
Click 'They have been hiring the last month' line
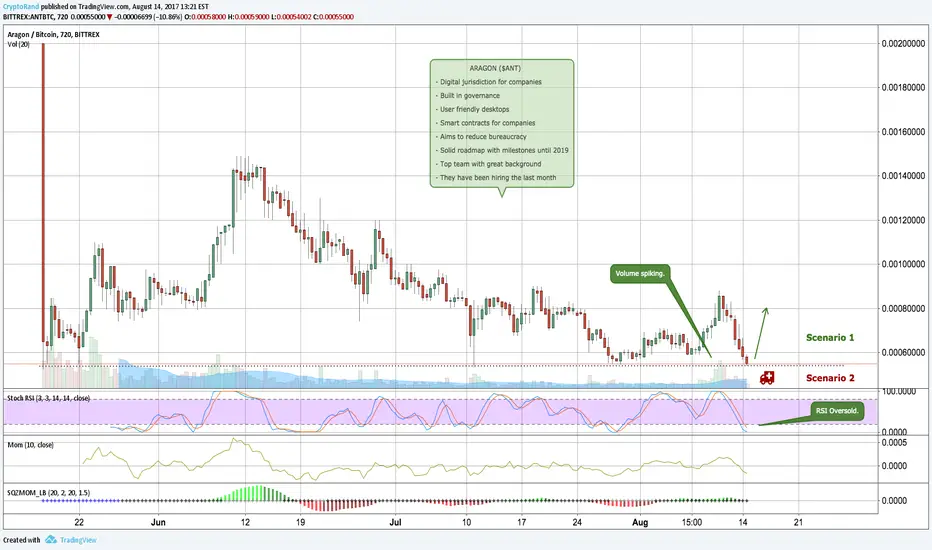(x=498, y=178)
